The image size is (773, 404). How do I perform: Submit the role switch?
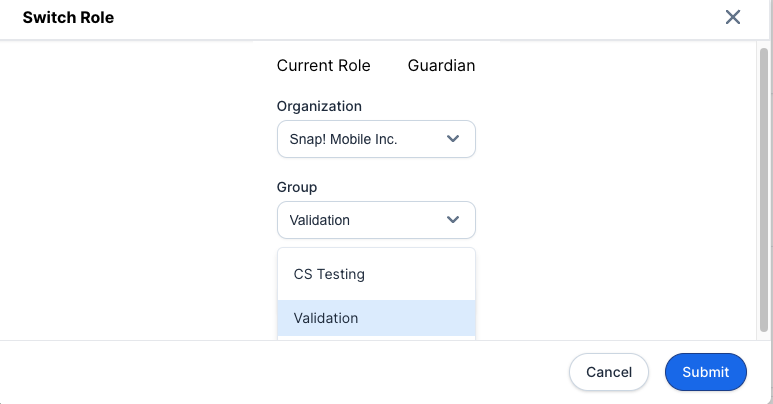tap(705, 372)
